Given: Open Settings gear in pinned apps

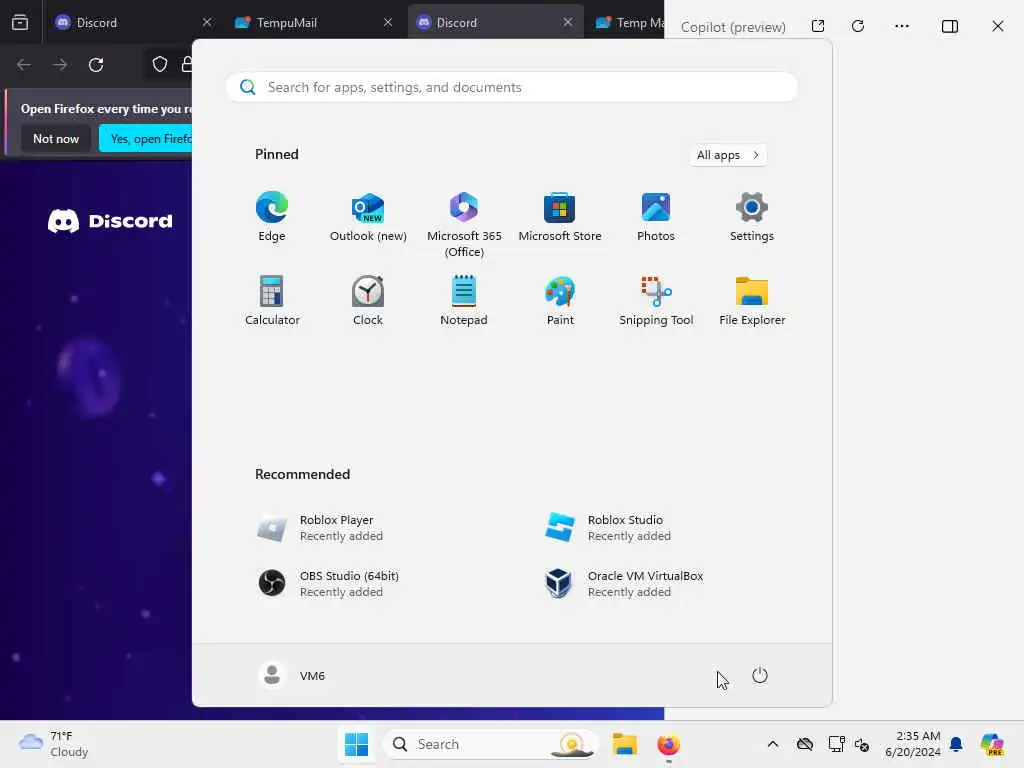Looking at the screenshot, I should [752, 217].
